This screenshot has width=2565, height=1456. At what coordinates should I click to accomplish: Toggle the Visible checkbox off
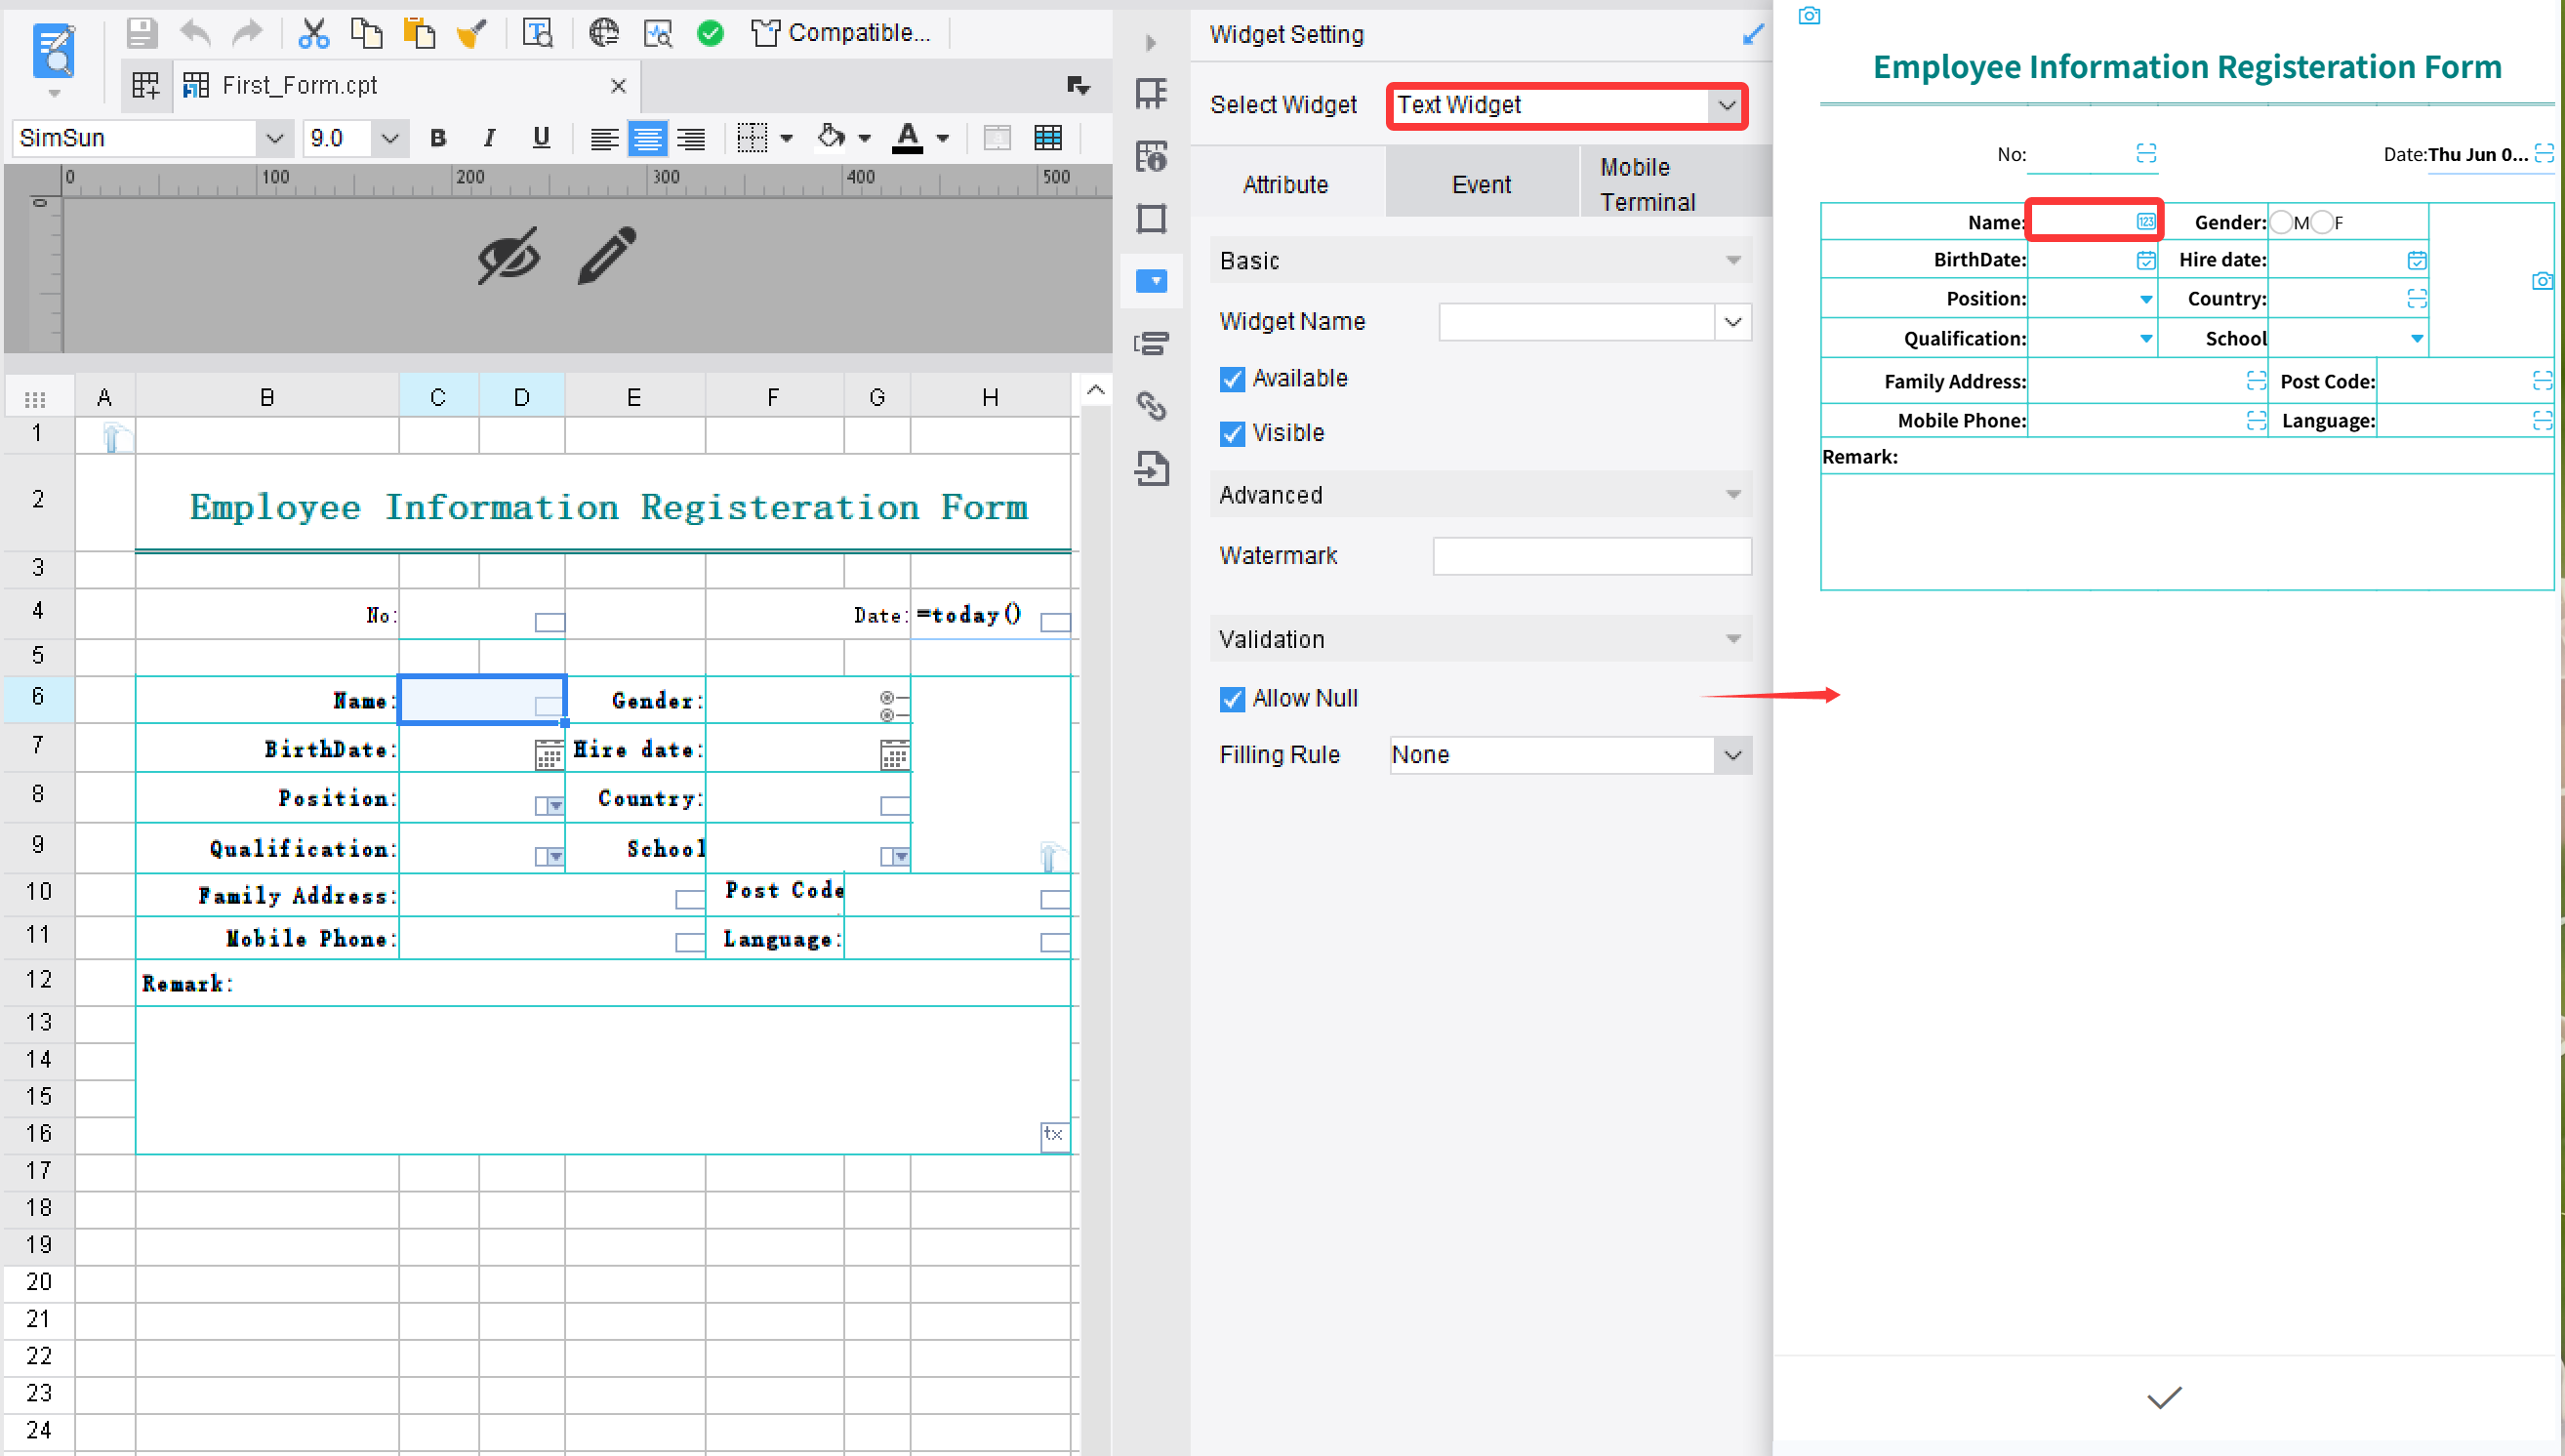(x=1231, y=433)
